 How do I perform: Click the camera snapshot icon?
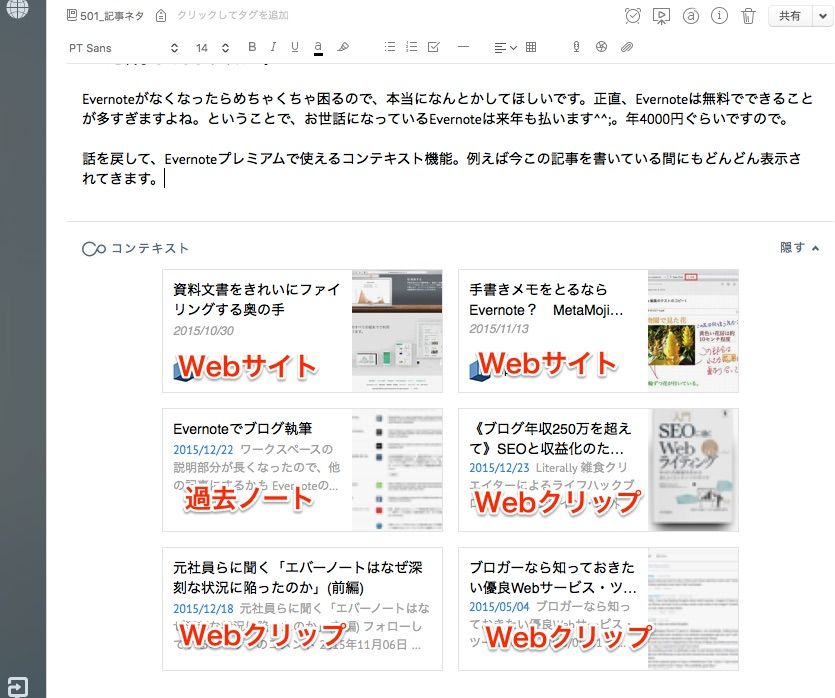click(x=601, y=47)
